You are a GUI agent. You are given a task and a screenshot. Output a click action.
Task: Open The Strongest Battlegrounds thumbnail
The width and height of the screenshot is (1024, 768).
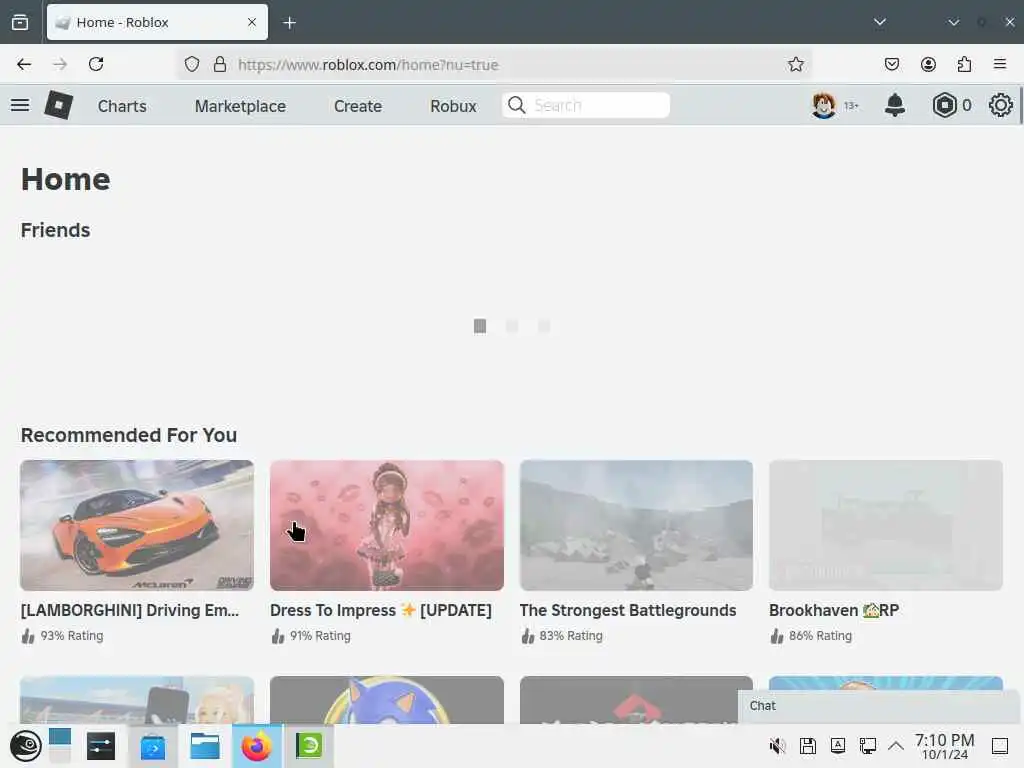(x=636, y=525)
